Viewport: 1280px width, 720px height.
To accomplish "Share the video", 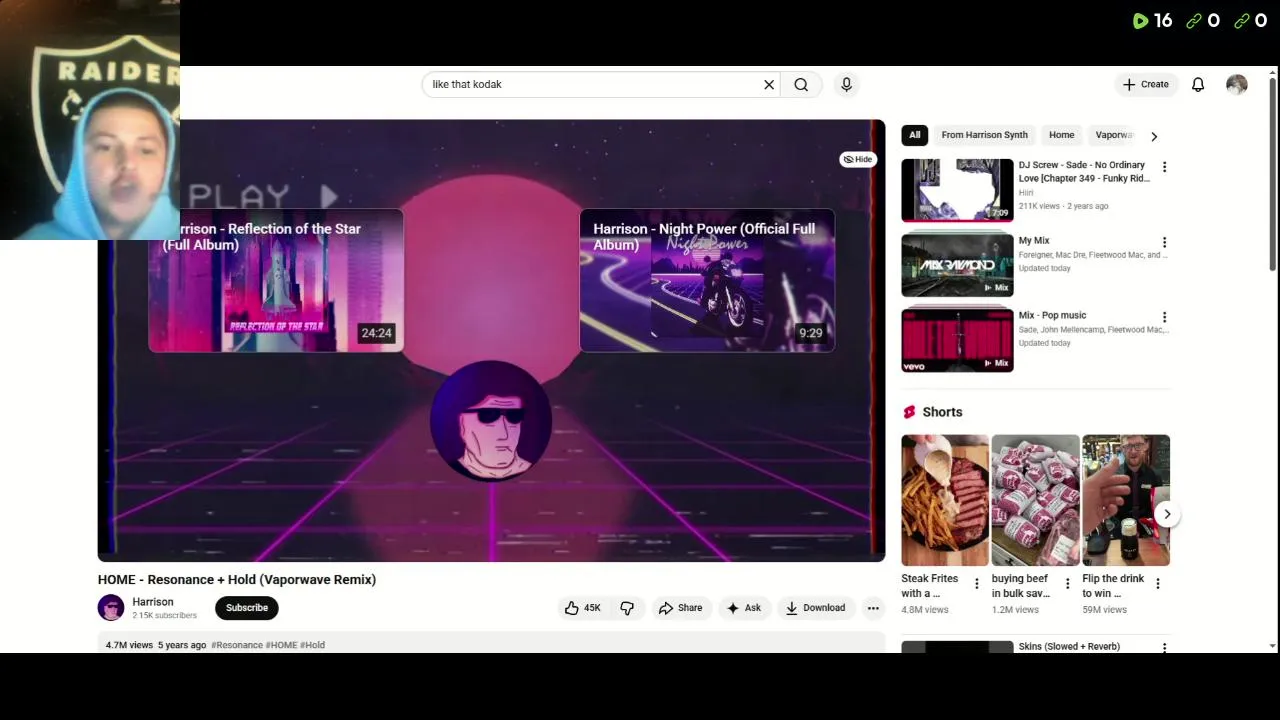I will [x=680, y=608].
